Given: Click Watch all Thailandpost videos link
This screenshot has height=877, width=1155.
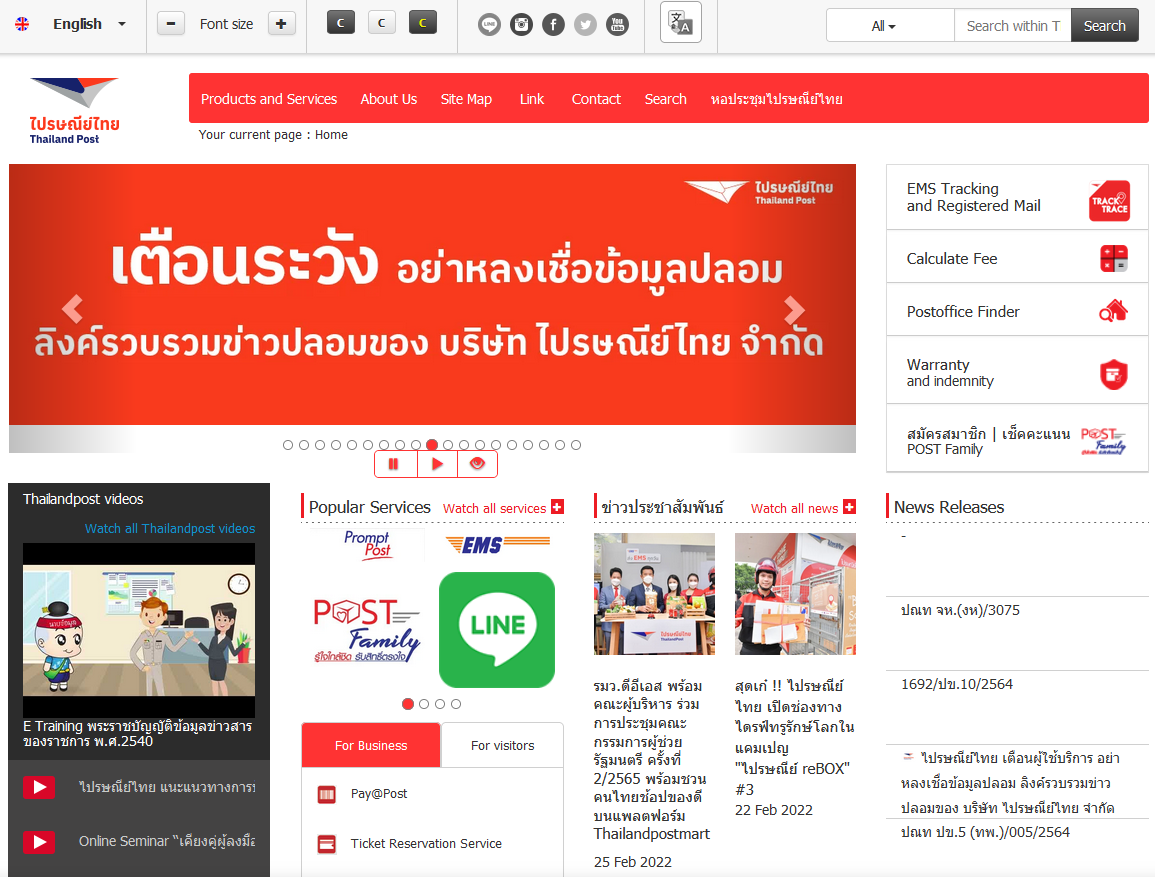Looking at the screenshot, I should click(x=170, y=528).
